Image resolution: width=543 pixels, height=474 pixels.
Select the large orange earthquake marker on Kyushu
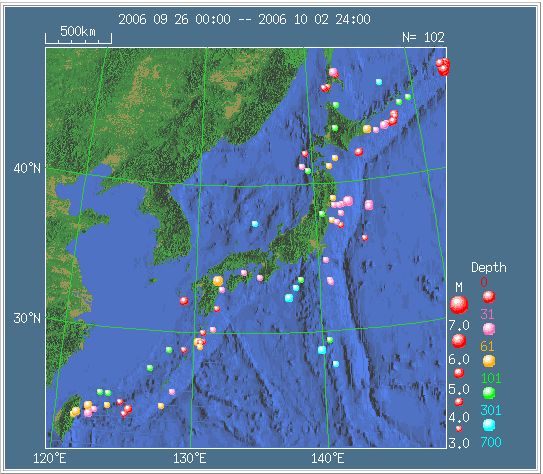click(218, 281)
